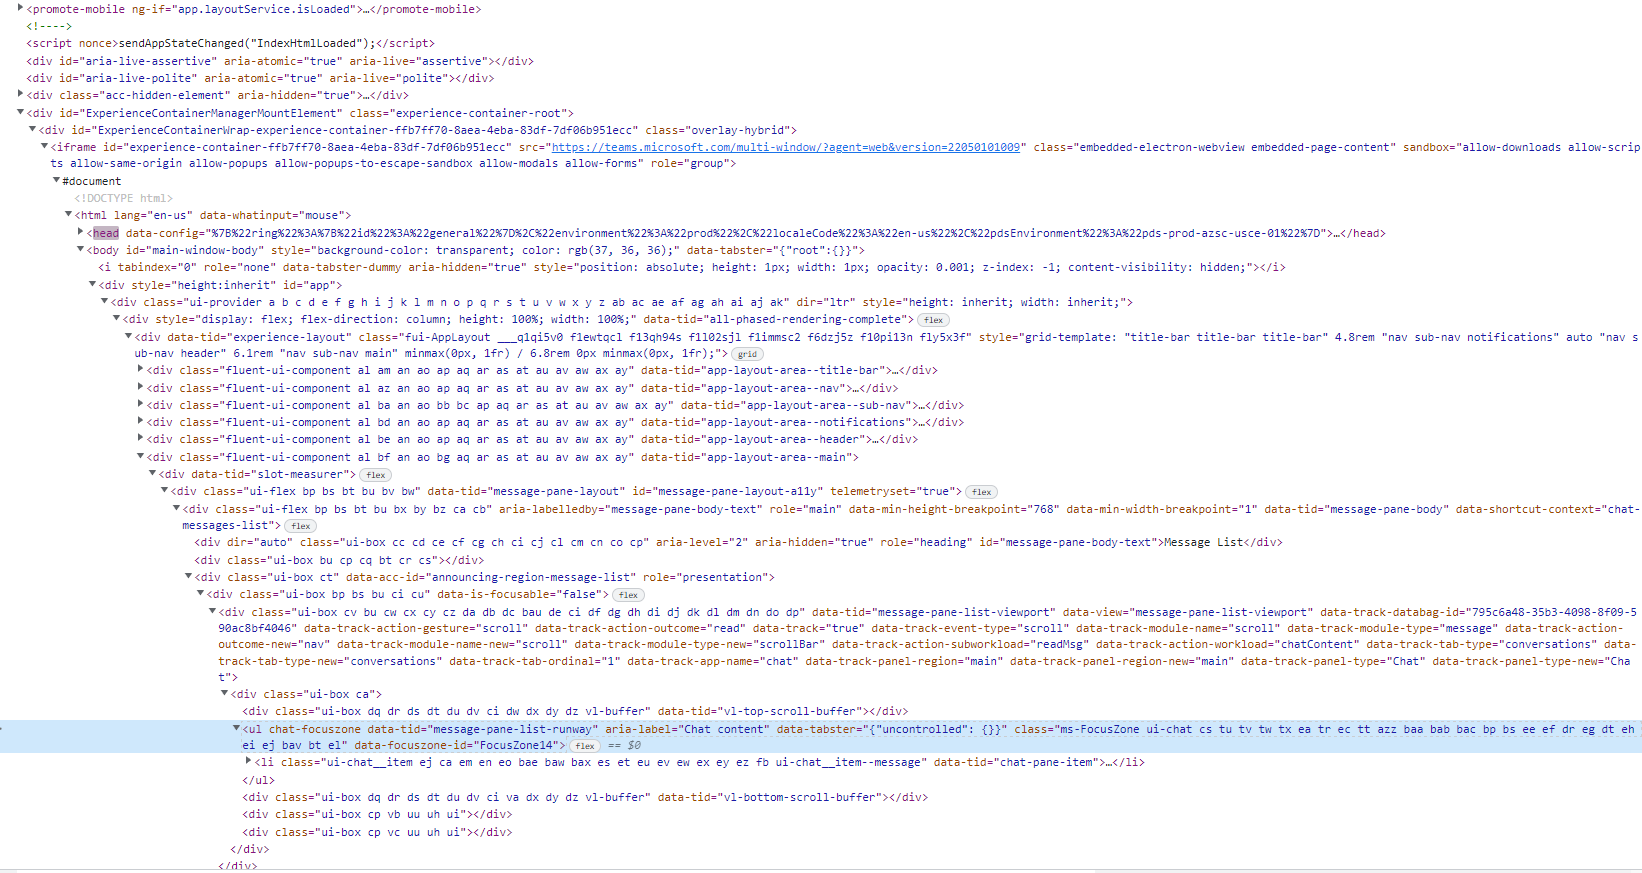Open the teams.microsoft.com multi-window src link
Screen dimensions: 1642x873
tap(786, 147)
